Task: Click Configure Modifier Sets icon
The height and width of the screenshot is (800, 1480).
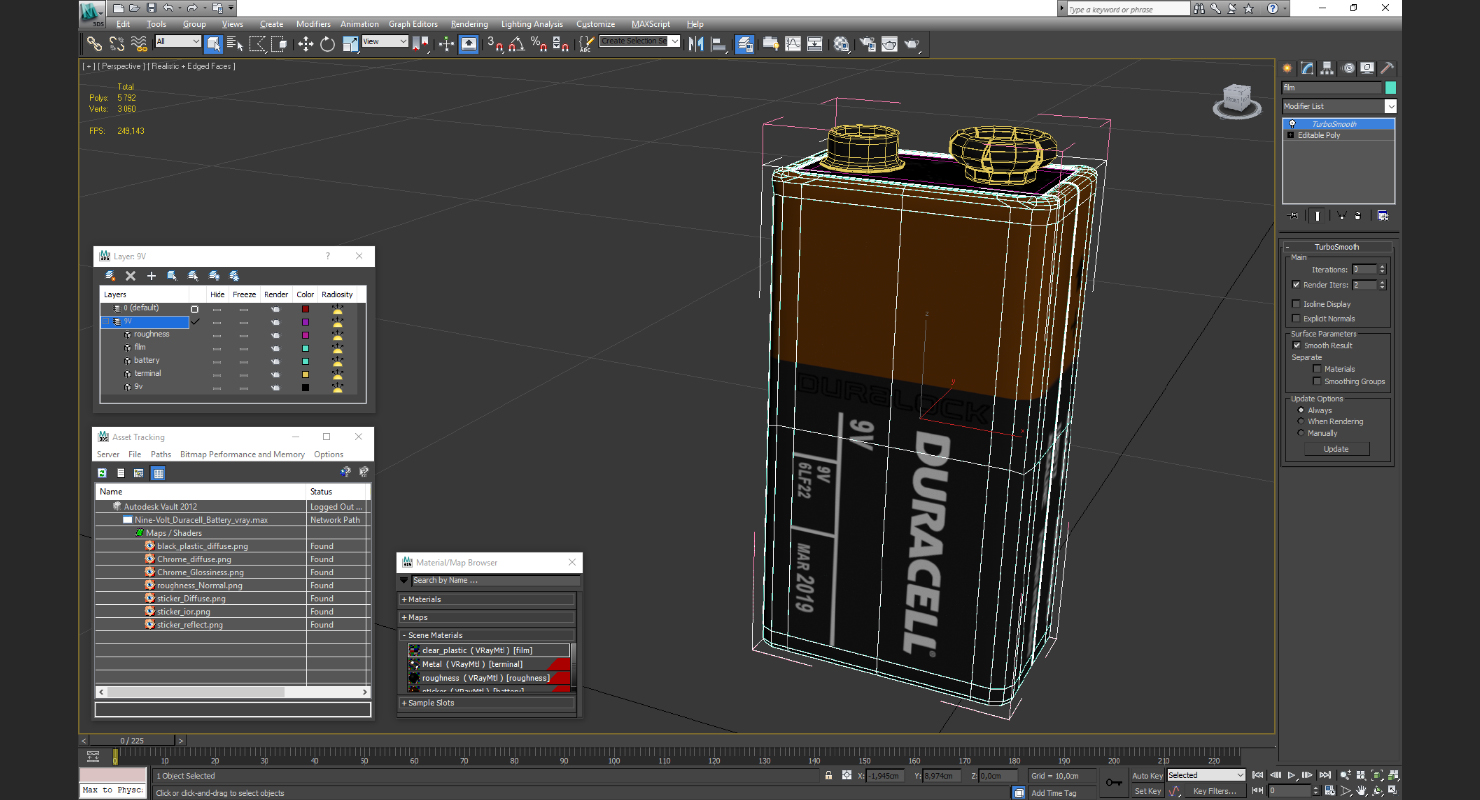Action: pyautogui.click(x=1383, y=215)
